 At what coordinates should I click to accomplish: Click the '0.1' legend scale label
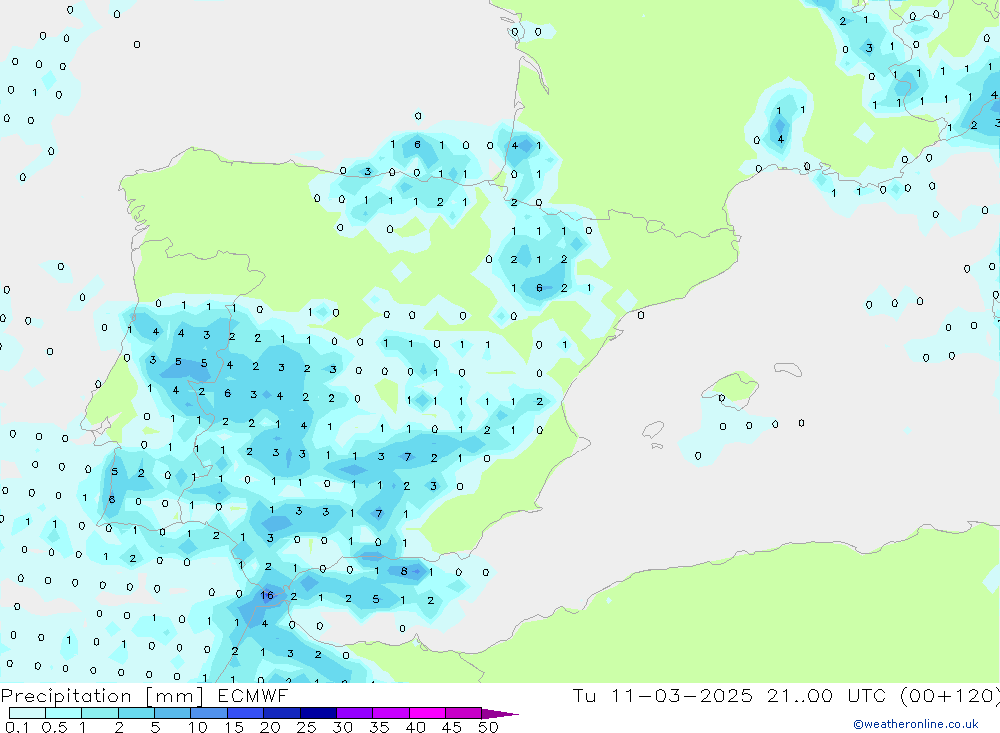17,727
